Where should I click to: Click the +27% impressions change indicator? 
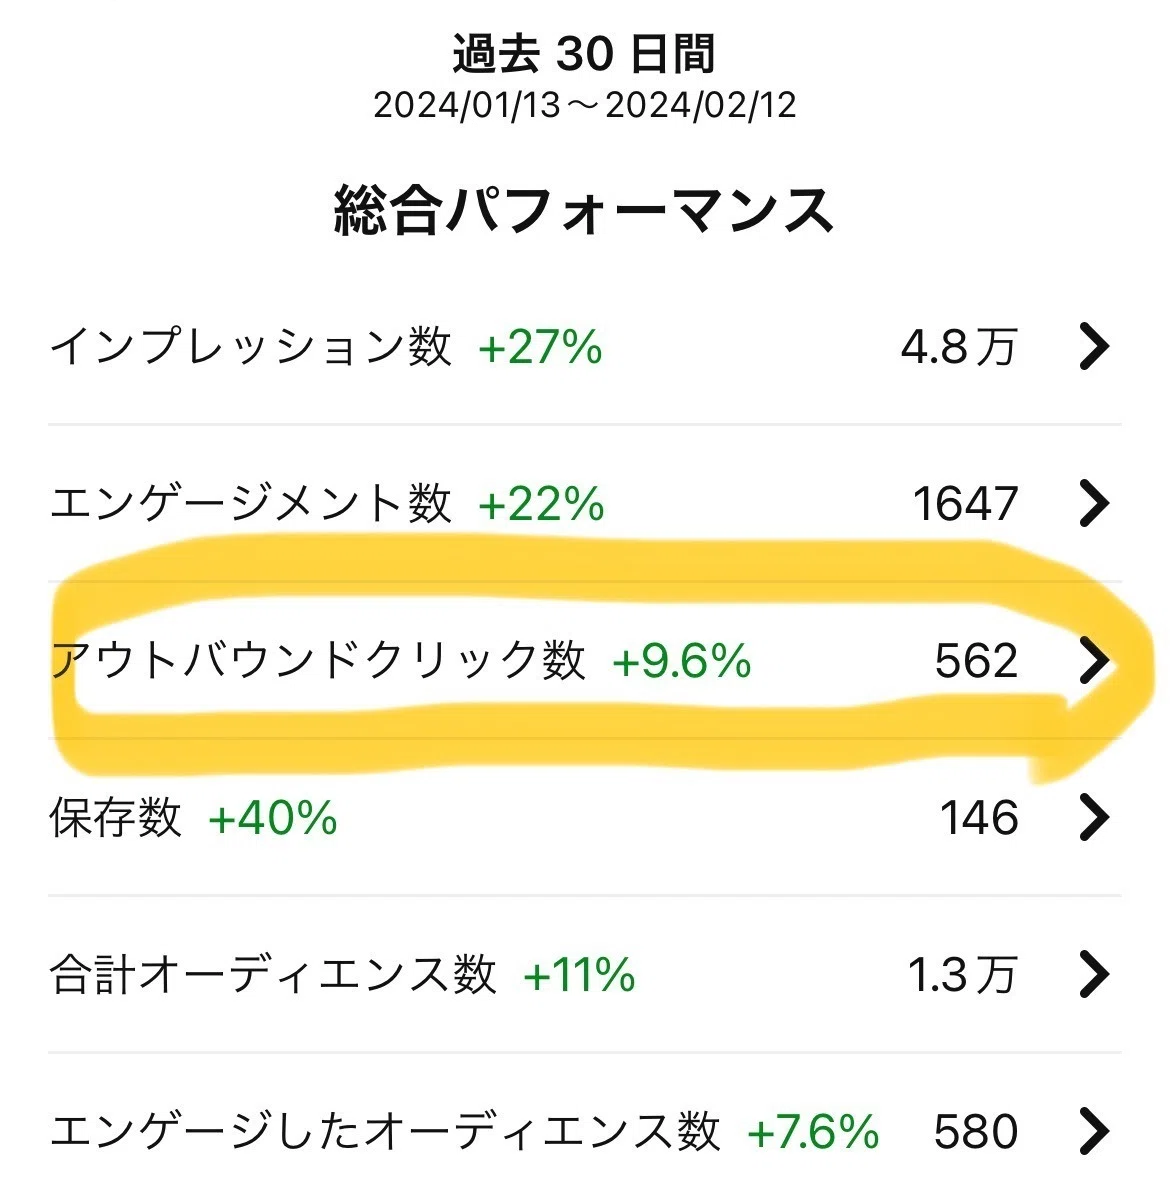[x=540, y=347]
